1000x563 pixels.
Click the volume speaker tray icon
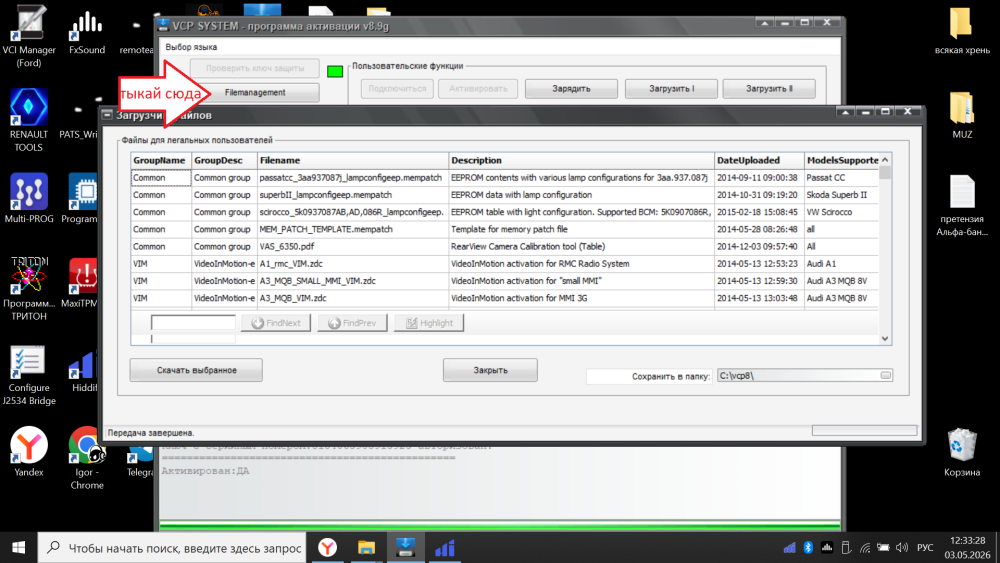coord(902,548)
